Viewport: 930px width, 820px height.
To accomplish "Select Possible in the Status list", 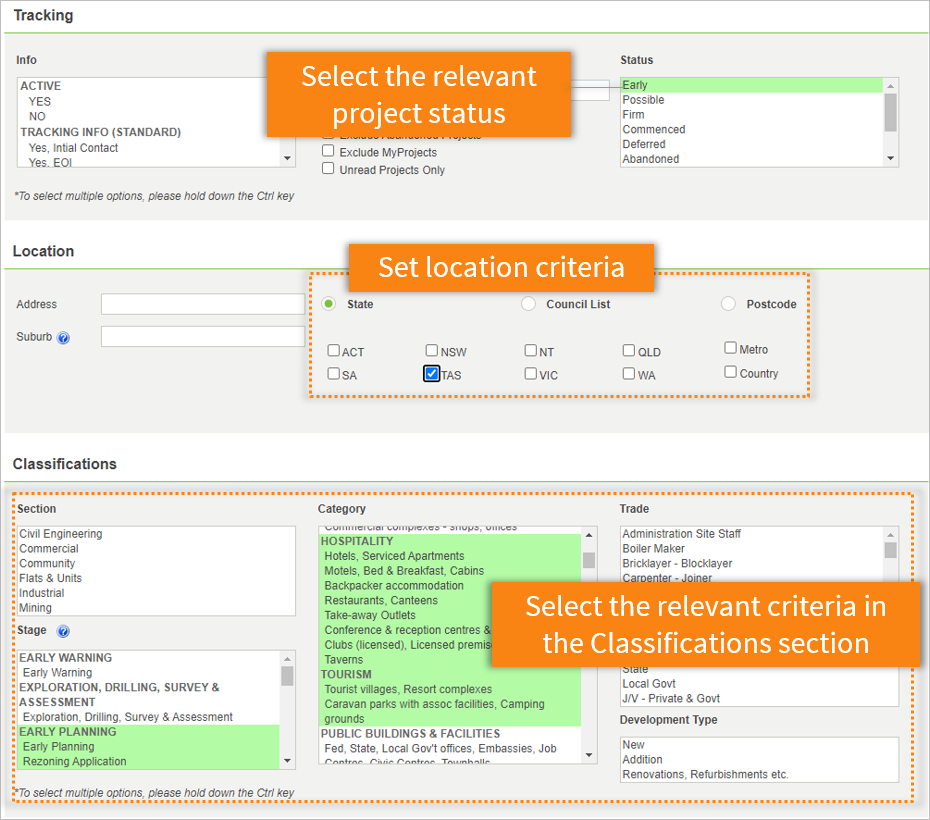I will pos(751,100).
